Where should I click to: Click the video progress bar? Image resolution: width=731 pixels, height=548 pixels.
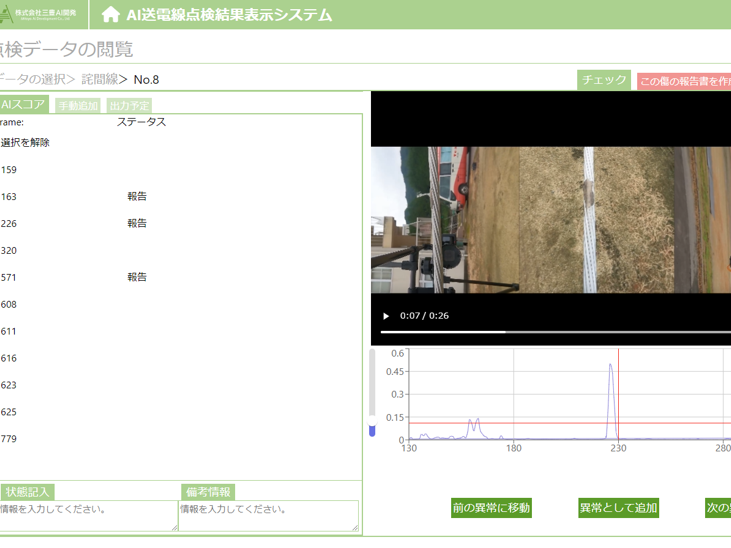pyautogui.click(x=555, y=332)
